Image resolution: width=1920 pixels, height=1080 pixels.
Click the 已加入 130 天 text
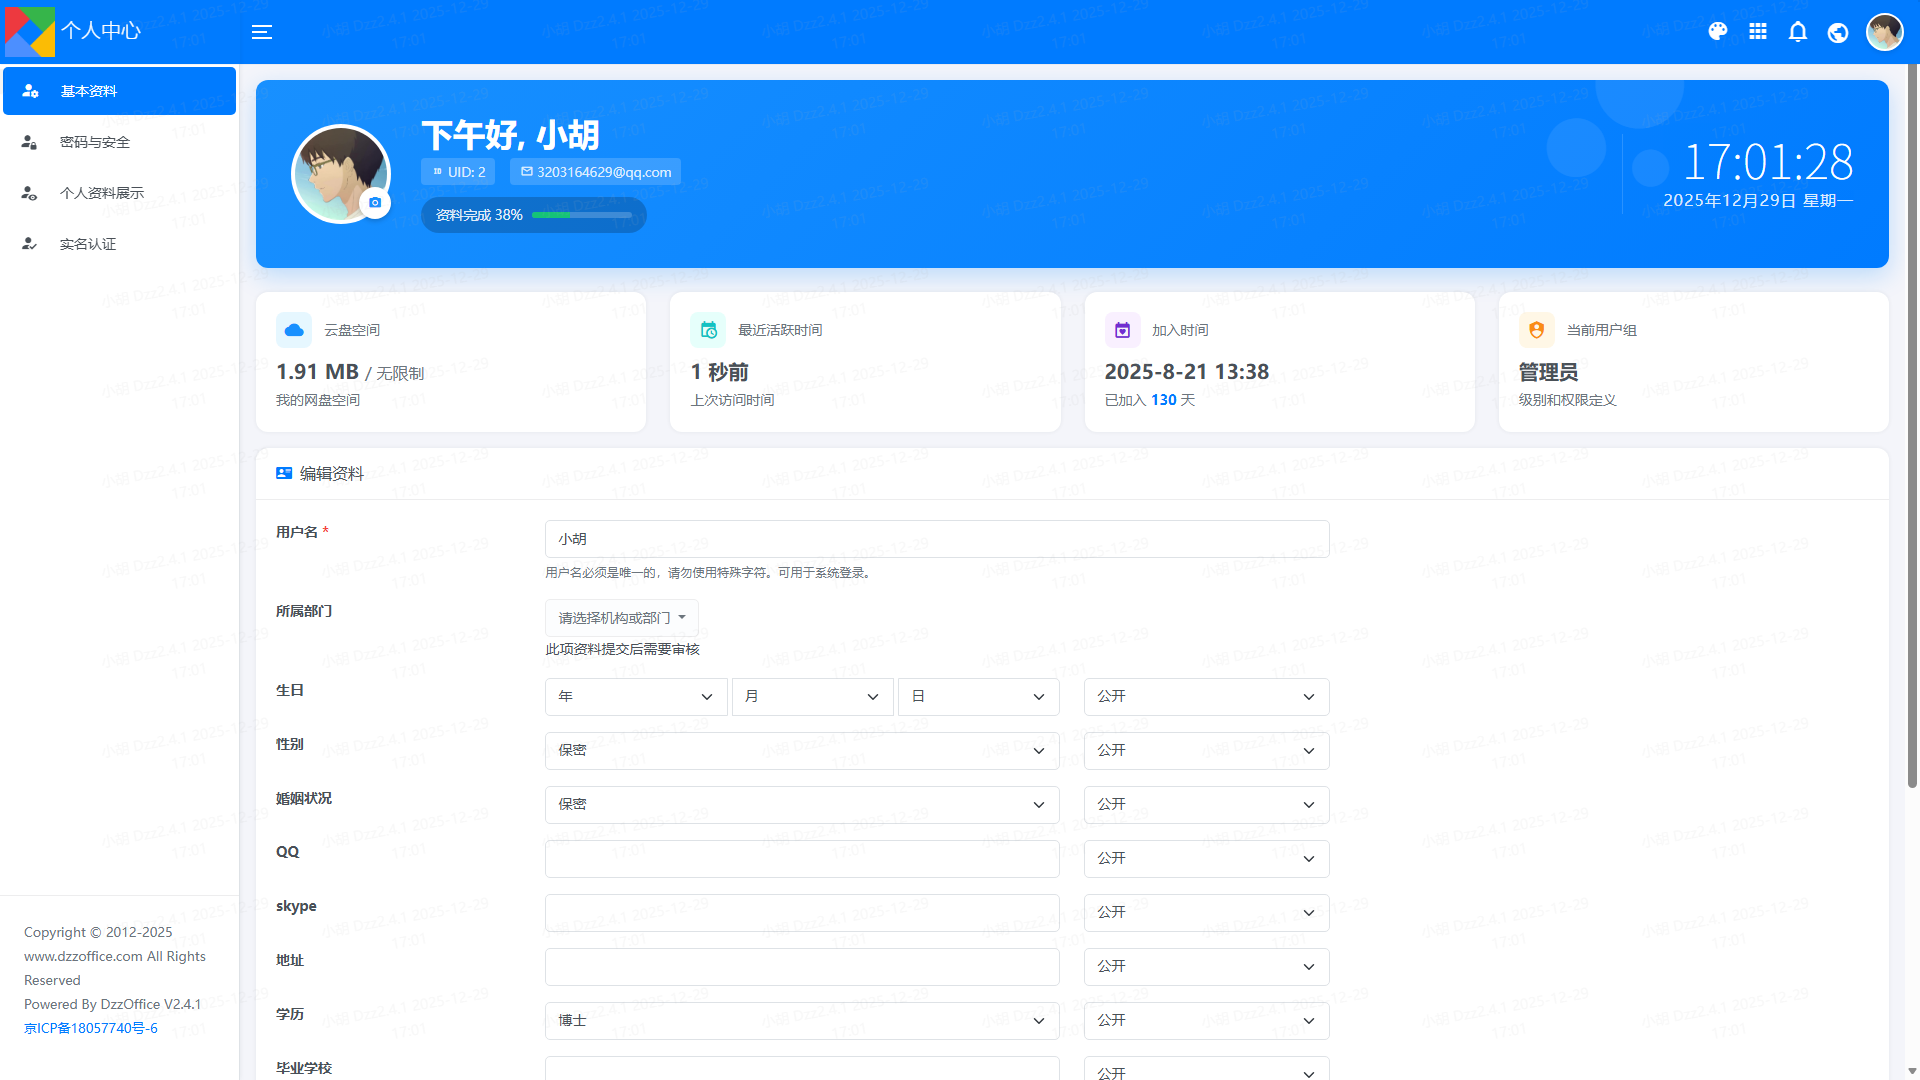pos(1150,400)
